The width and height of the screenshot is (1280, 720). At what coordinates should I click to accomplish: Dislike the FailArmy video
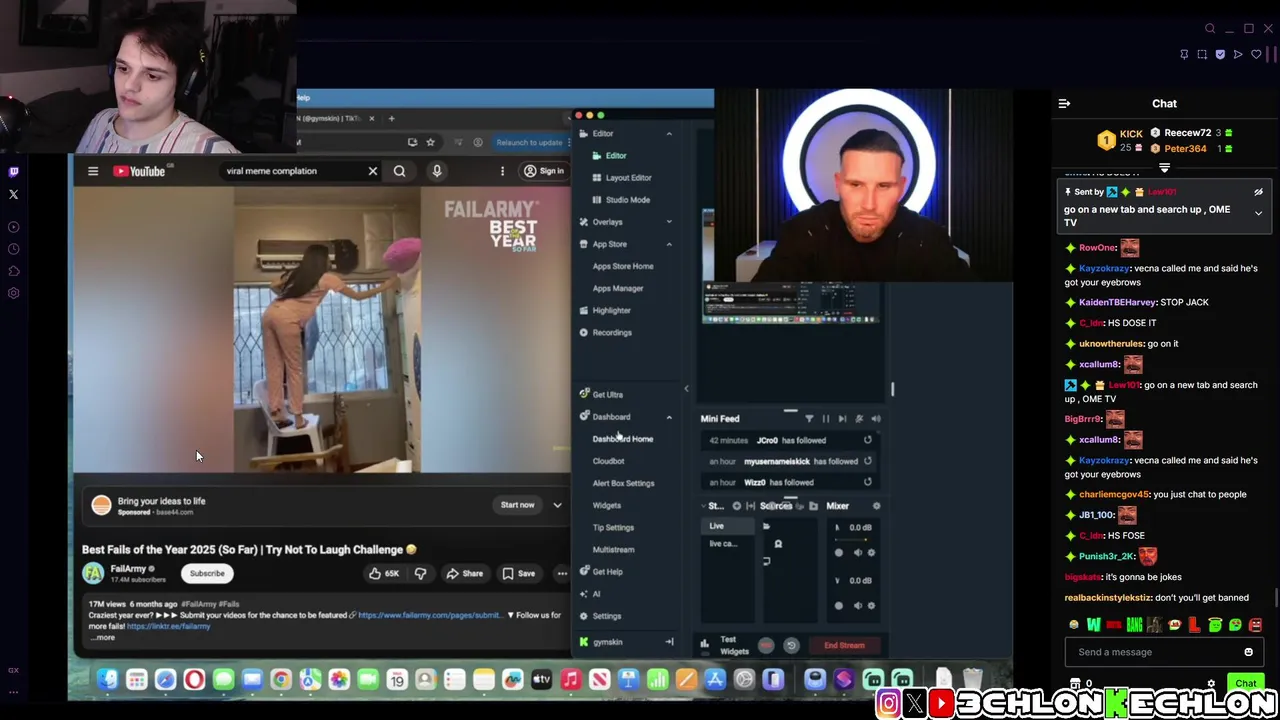420,574
